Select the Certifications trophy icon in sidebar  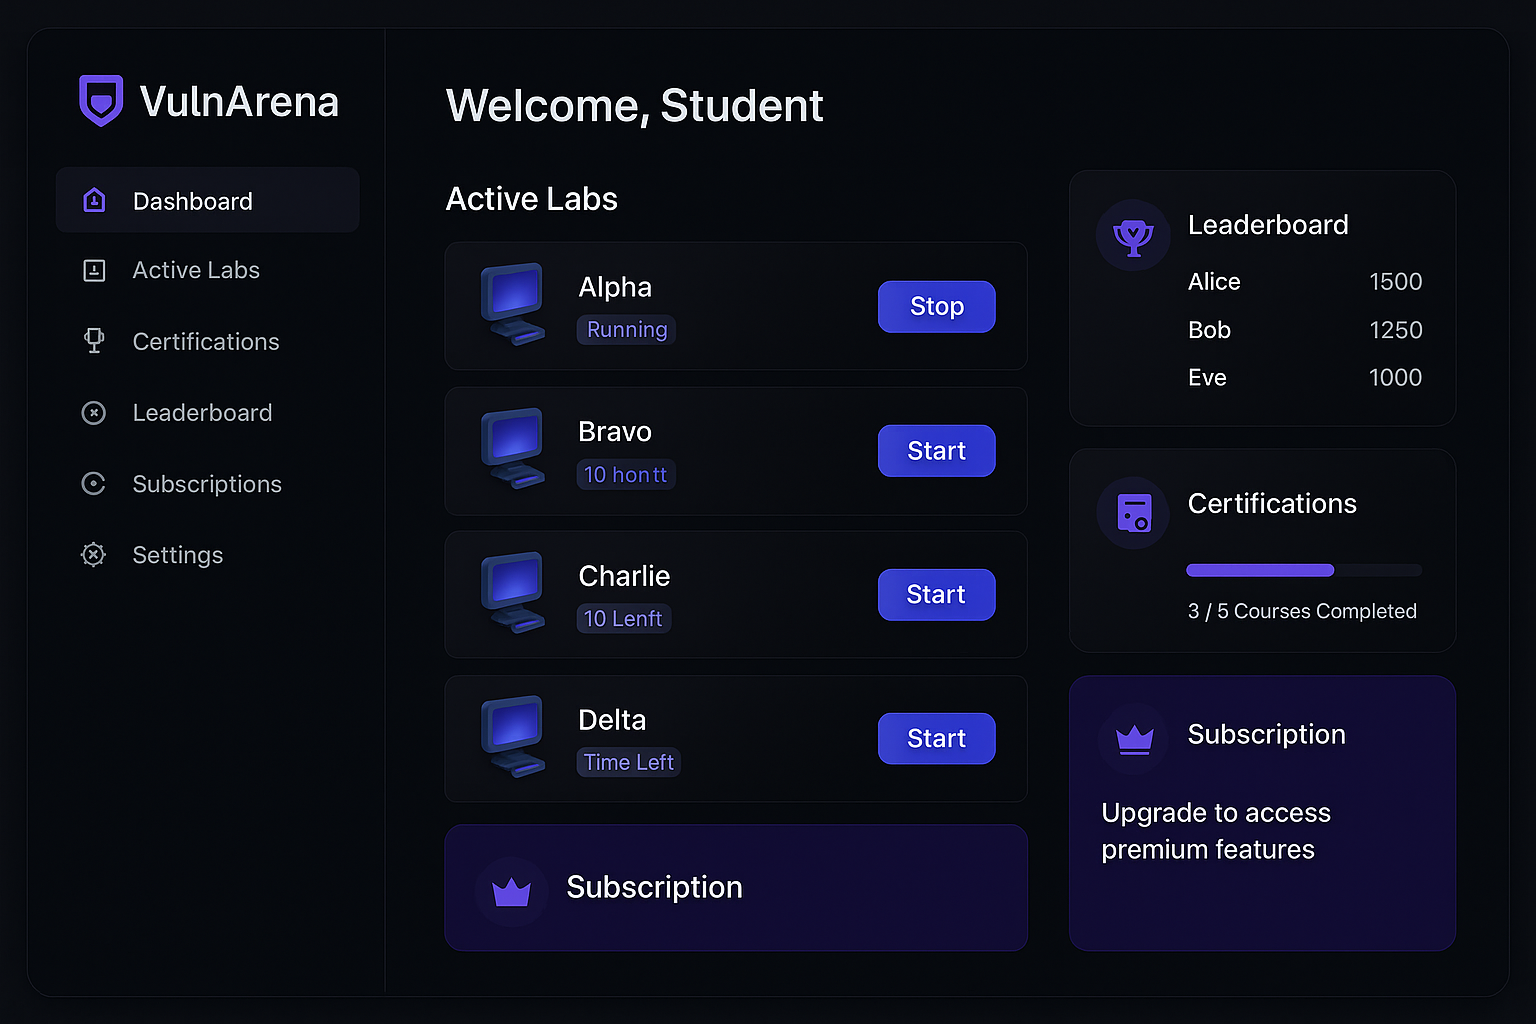[x=94, y=341]
